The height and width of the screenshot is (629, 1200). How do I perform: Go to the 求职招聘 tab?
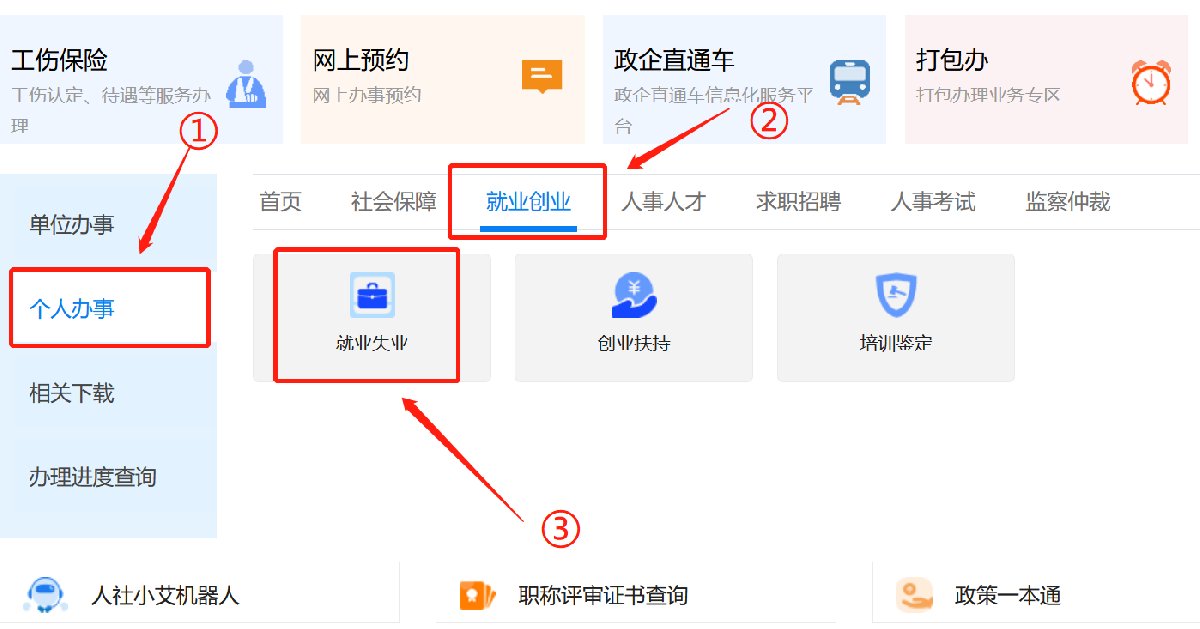[798, 202]
